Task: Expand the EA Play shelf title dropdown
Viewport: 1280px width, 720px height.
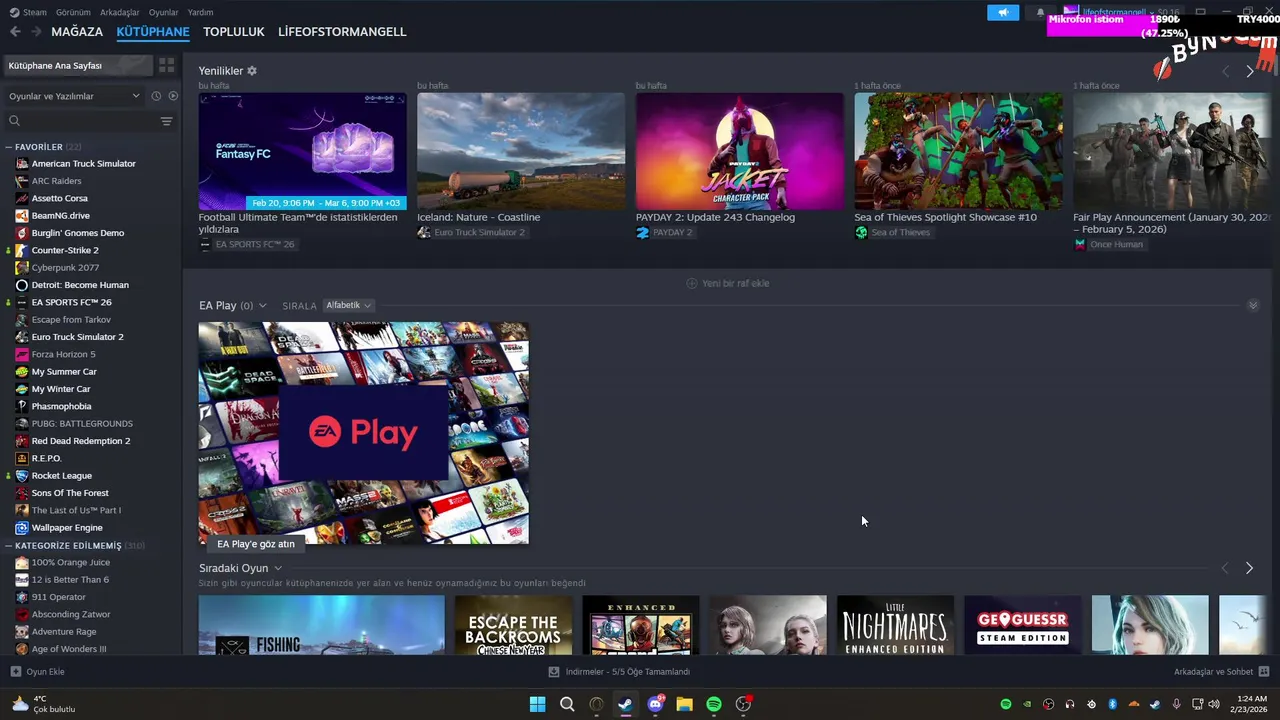Action: tap(262, 305)
